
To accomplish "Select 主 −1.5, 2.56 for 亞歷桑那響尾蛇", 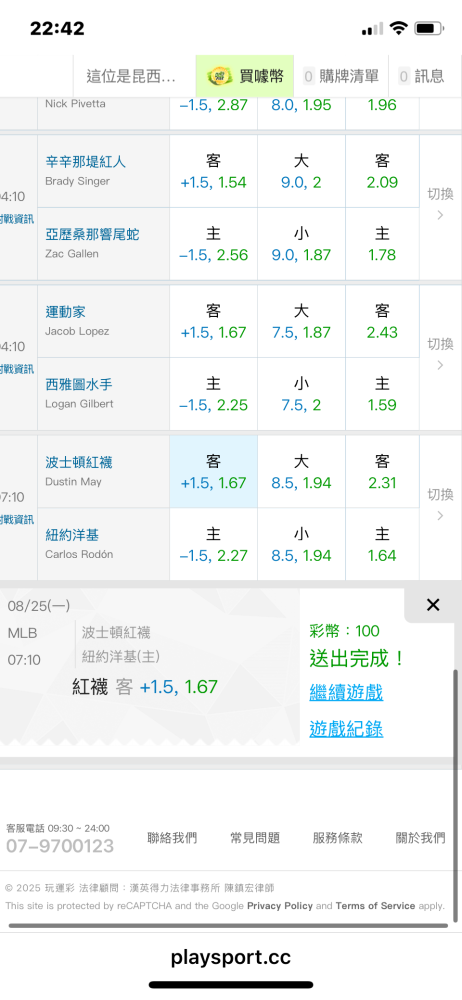I will coord(213,244).
